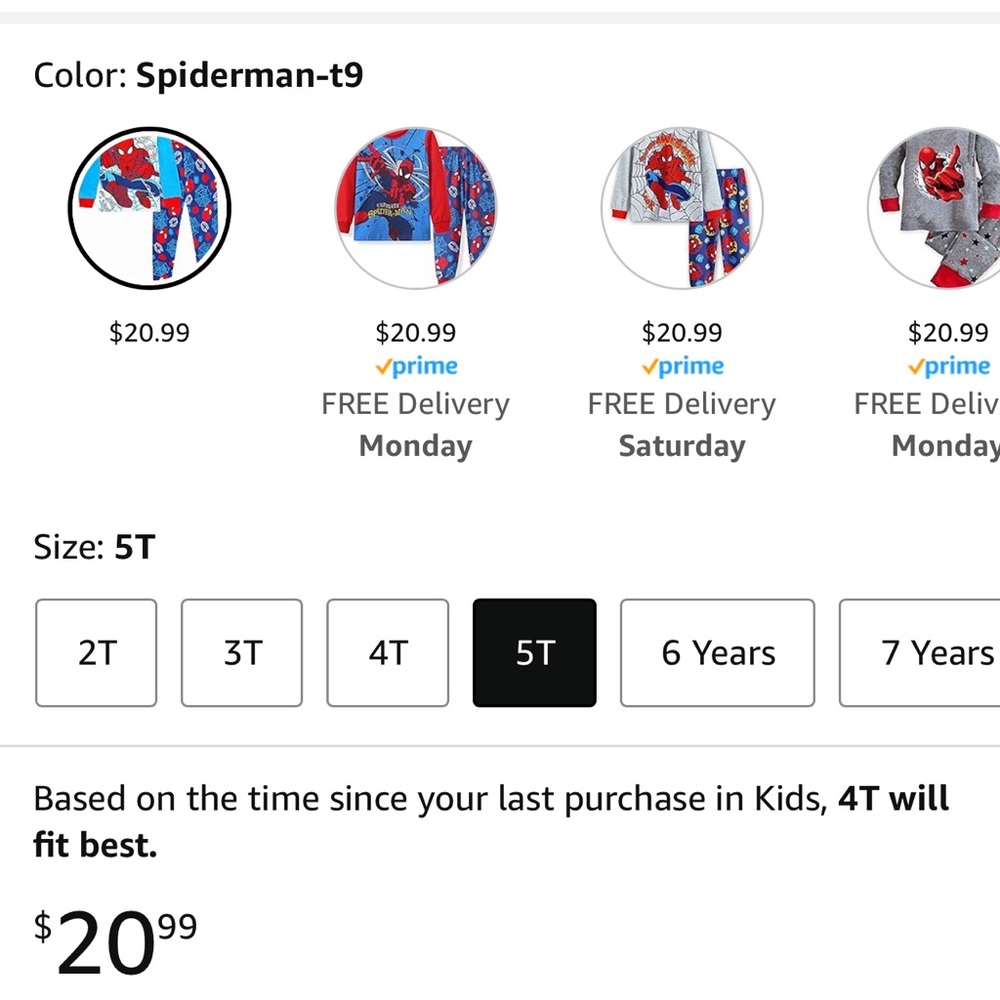This screenshot has width=1000, height=1000.
Task: Select the recommended 4T size
Action: click(387, 652)
